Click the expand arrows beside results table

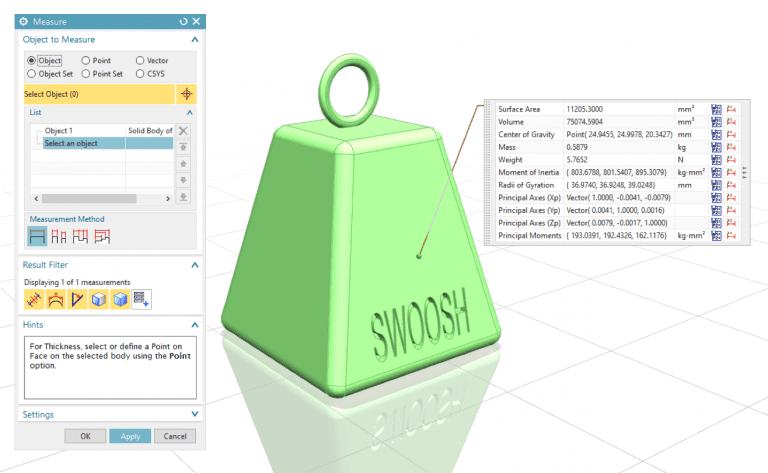[x=744, y=172]
